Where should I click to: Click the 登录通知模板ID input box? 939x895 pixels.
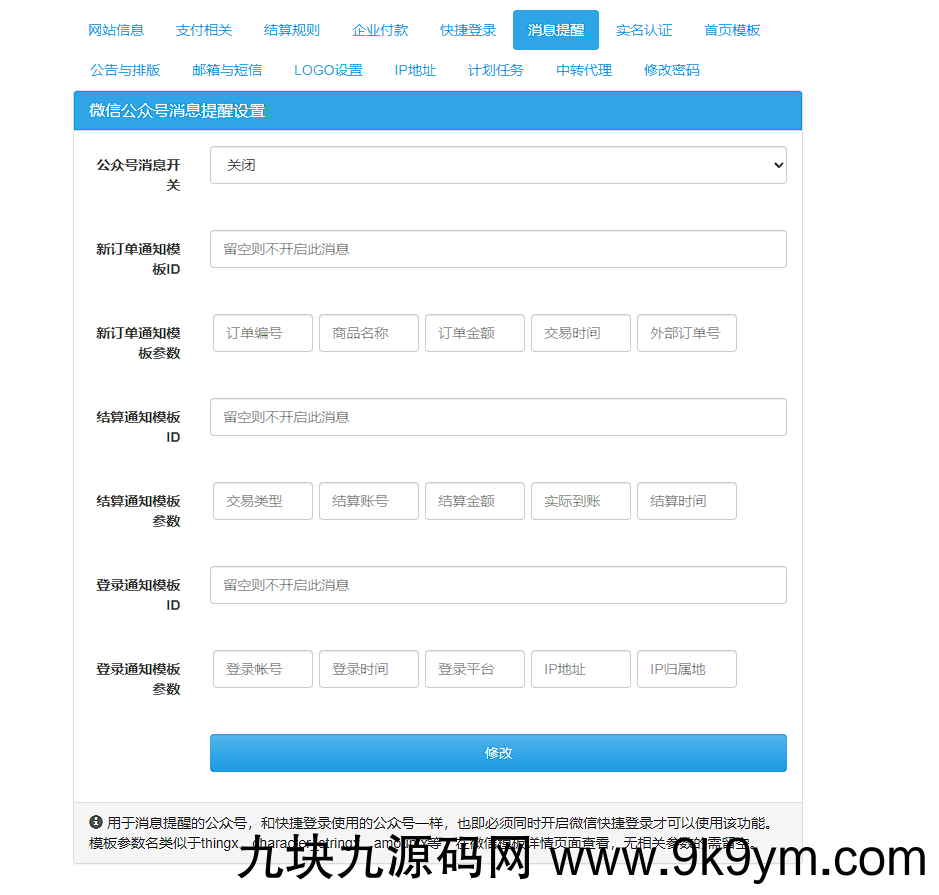tap(497, 585)
